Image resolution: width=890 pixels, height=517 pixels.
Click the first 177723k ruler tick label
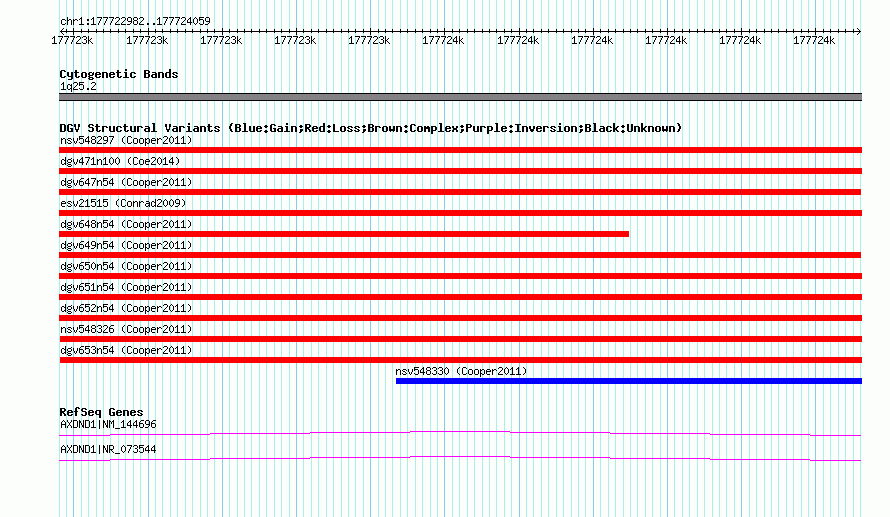tap(72, 40)
